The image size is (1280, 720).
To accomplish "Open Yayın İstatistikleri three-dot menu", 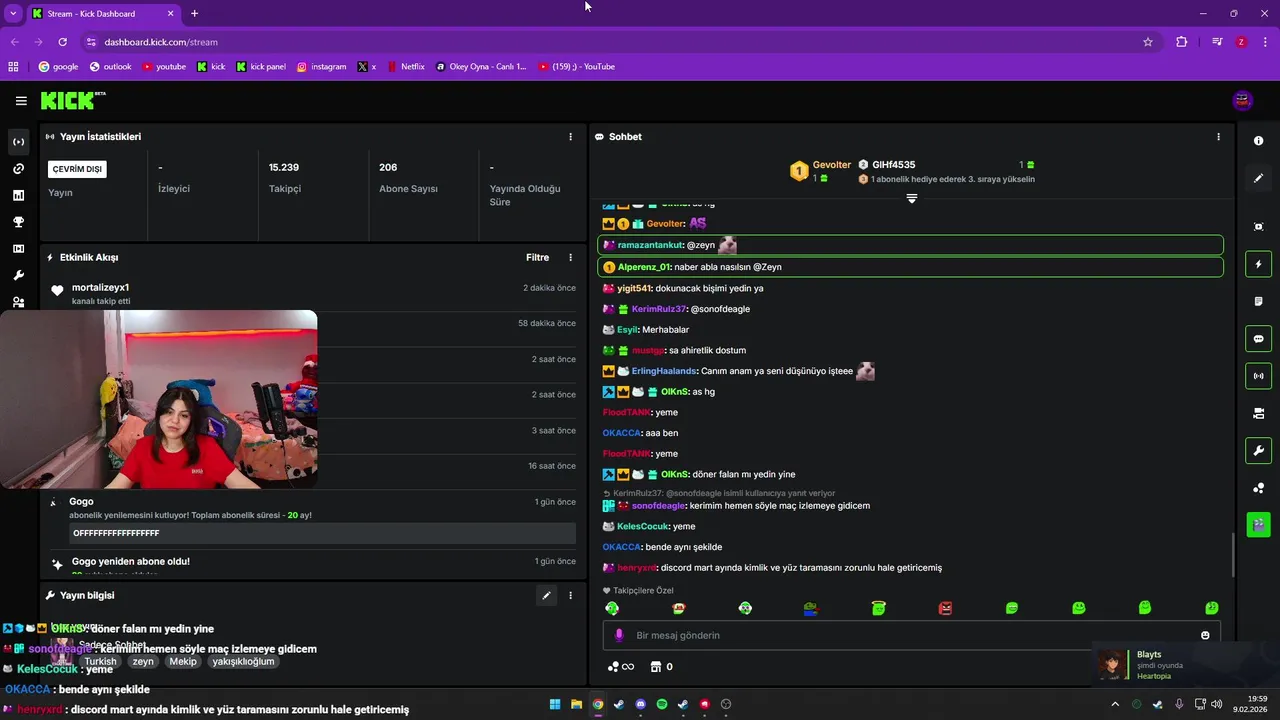I will pyautogui.click(x=571, y=137).
